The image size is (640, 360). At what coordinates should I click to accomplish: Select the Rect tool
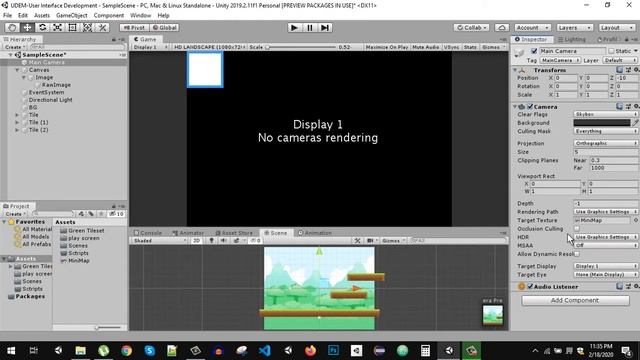72,28
